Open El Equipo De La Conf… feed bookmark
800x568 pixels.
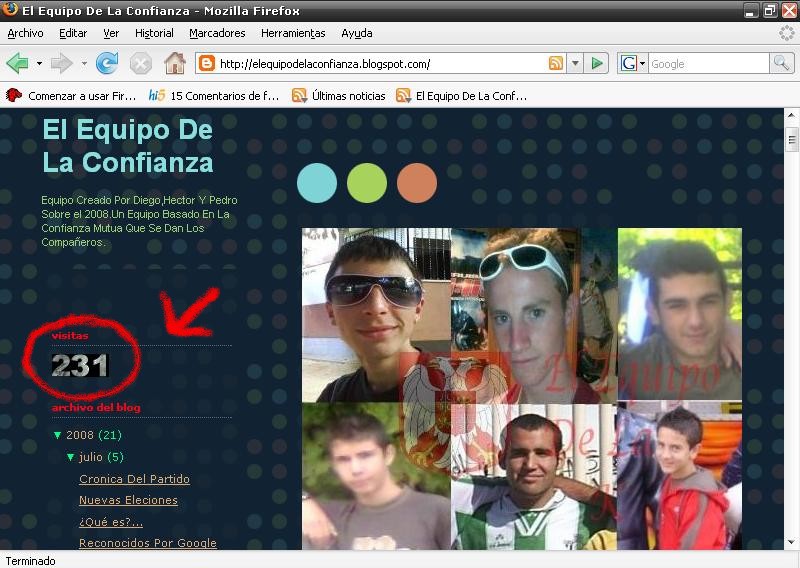462,95
